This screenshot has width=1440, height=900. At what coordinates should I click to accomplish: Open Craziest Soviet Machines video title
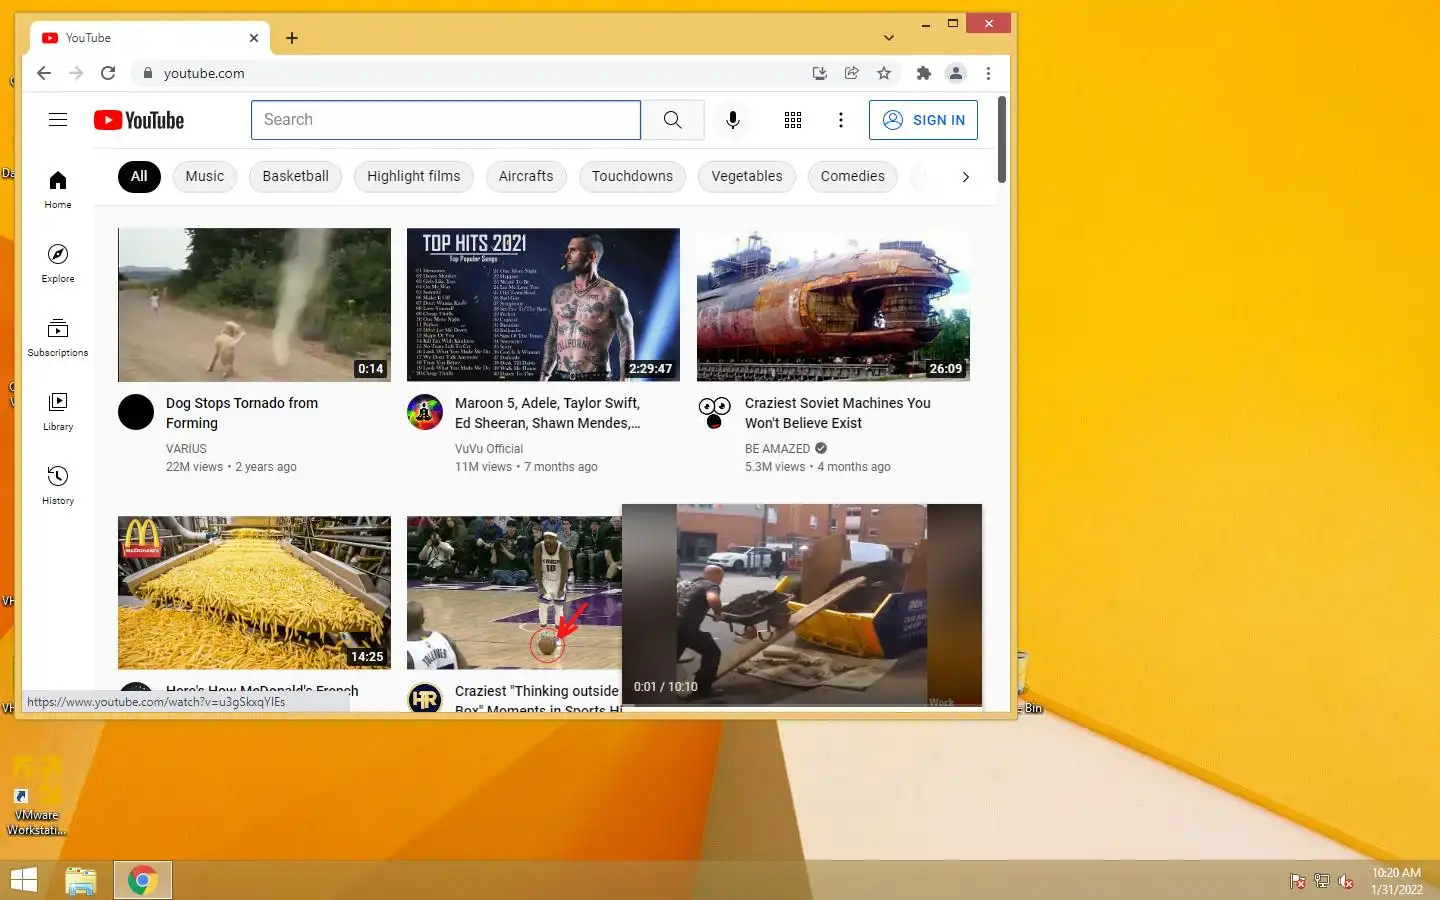click(x=838, y=413)
